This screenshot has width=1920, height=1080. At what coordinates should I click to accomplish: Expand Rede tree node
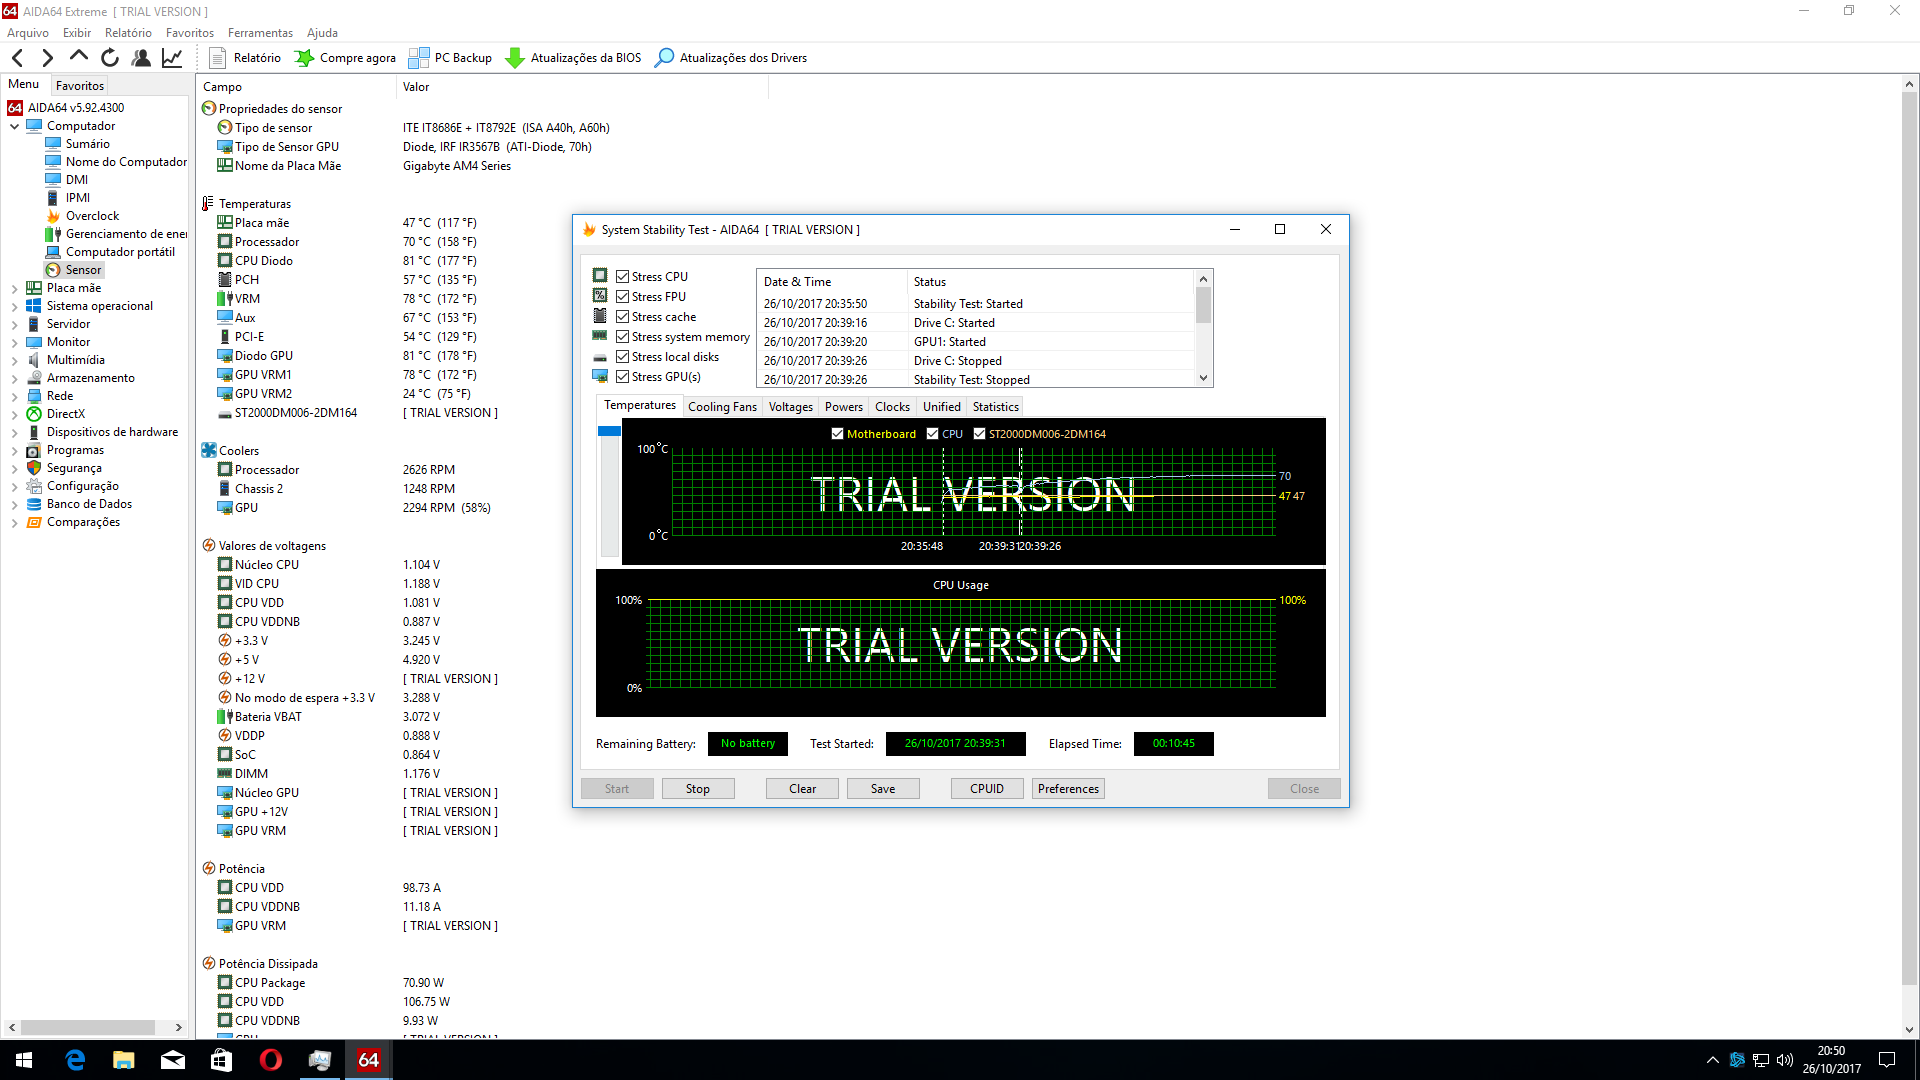pos(15,396)
